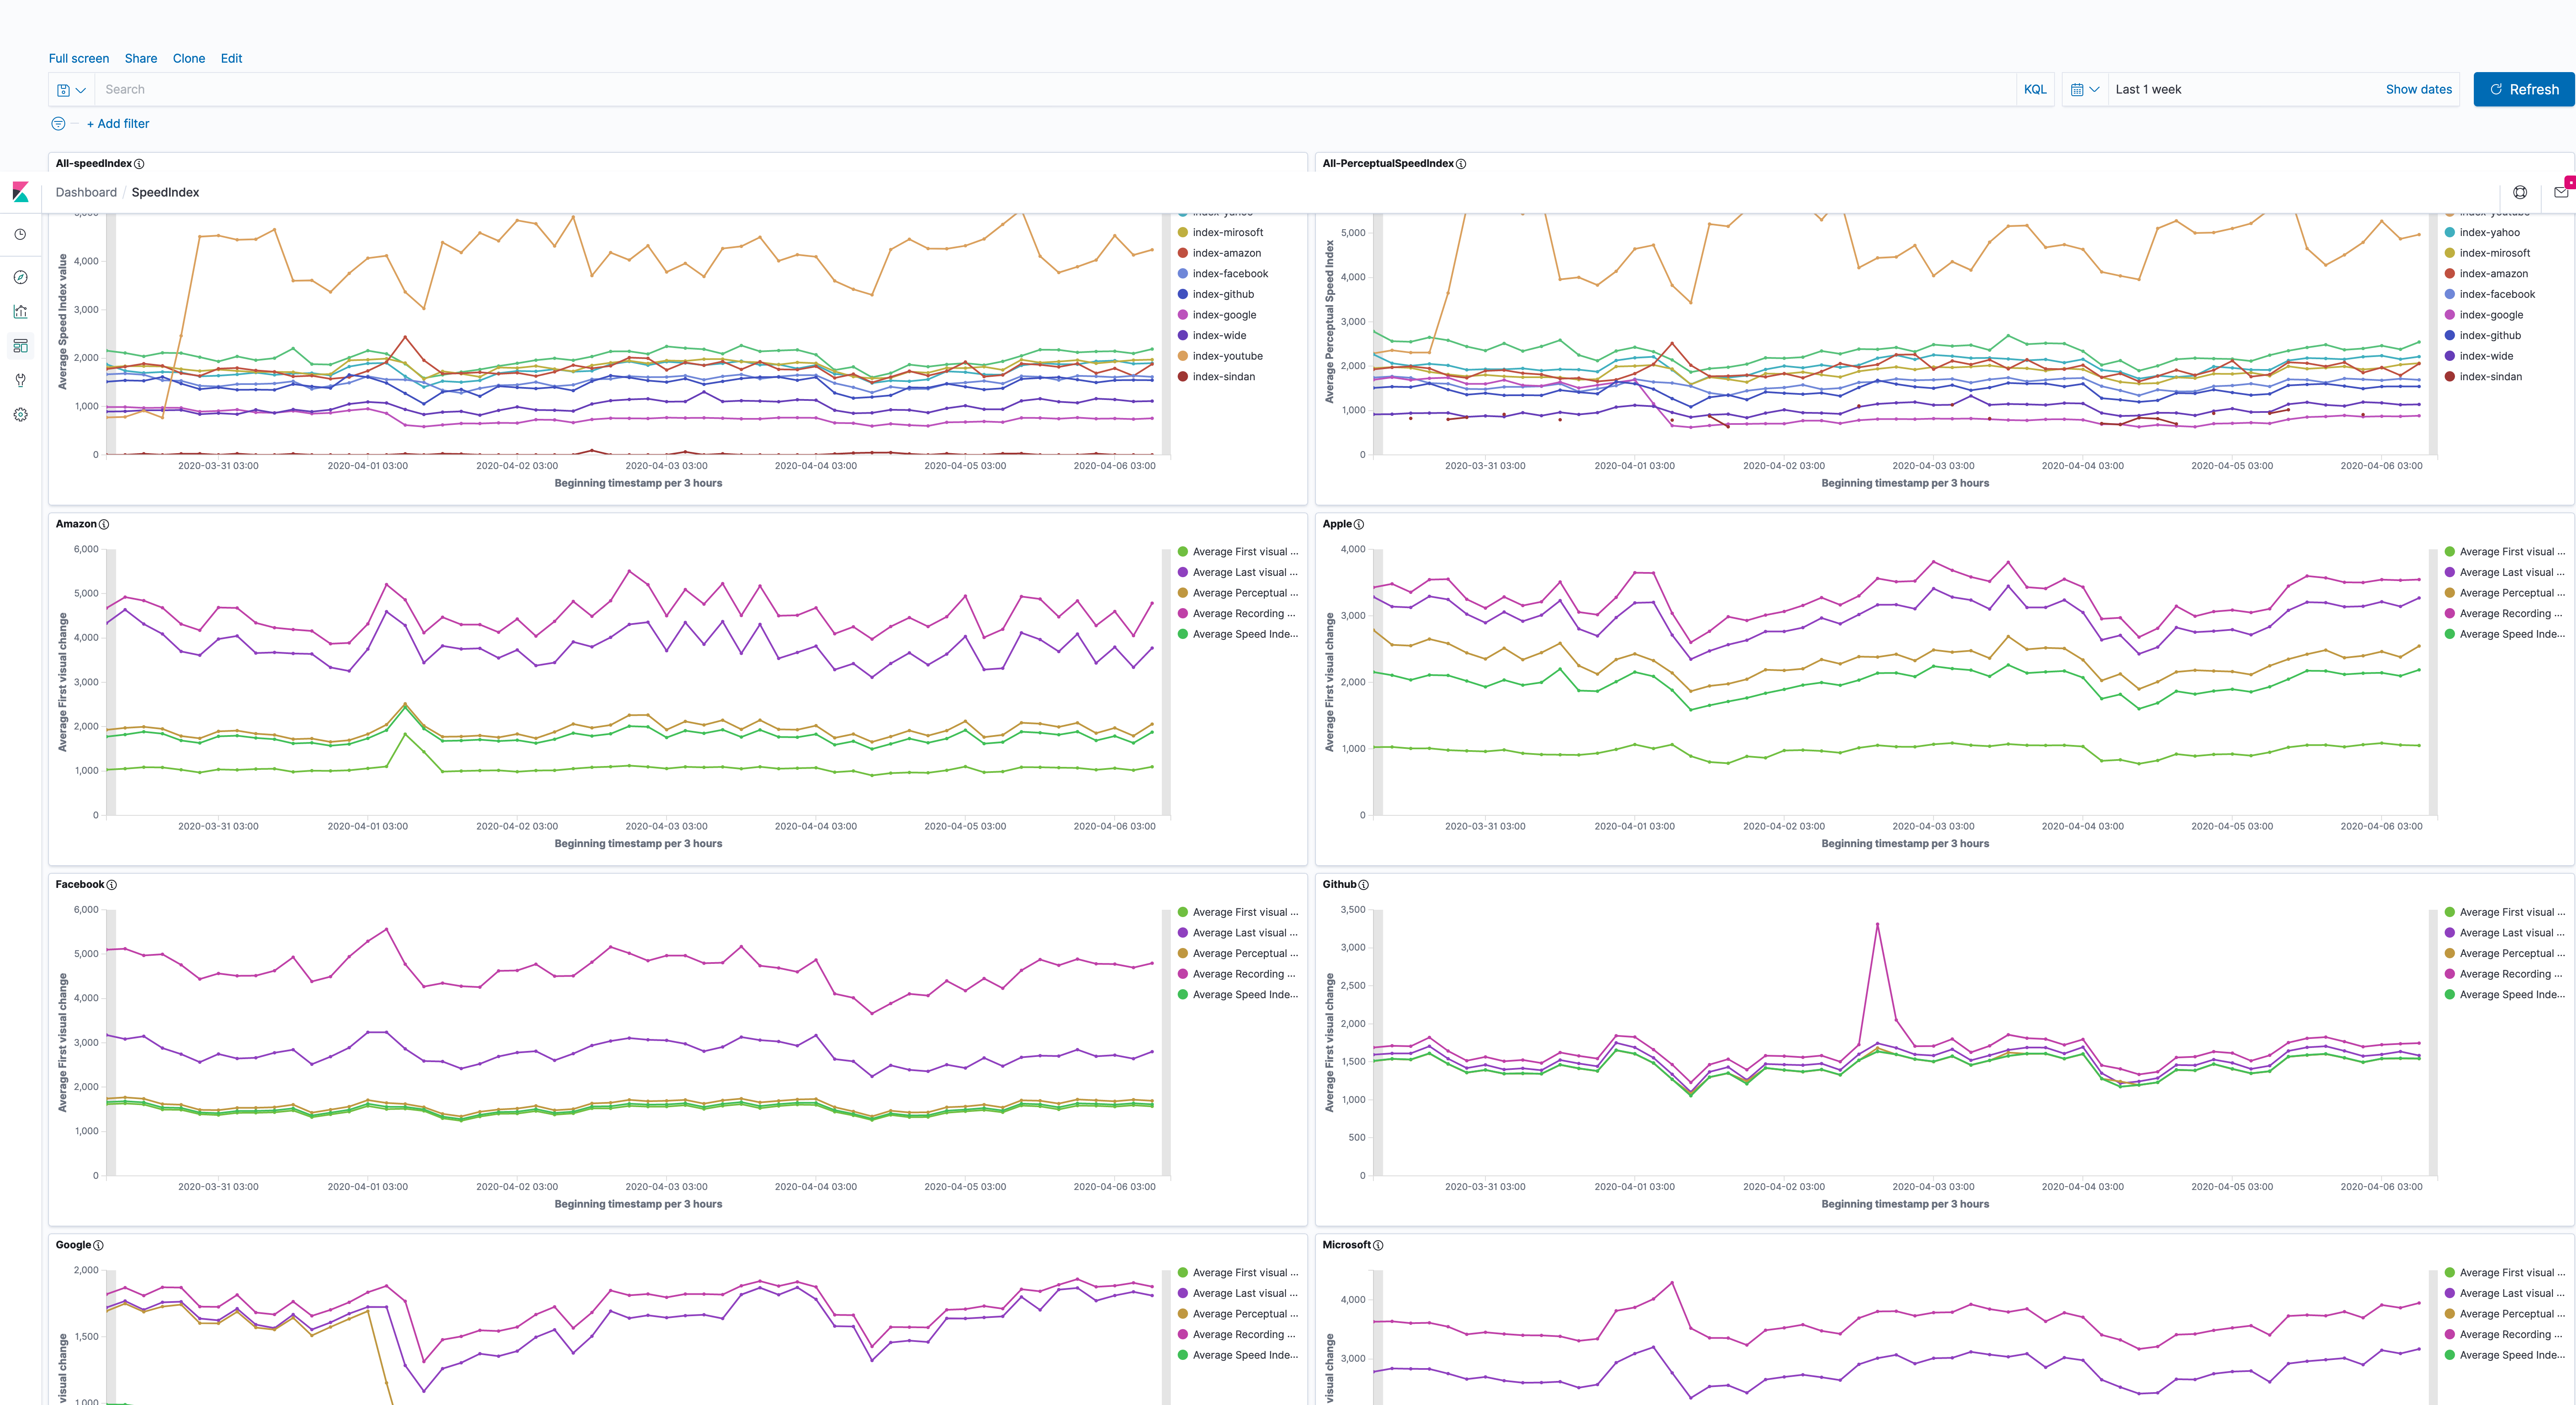Click the recently viewed clock icon
This screenshot has height=1405, width=2576.
click(20, 234)
